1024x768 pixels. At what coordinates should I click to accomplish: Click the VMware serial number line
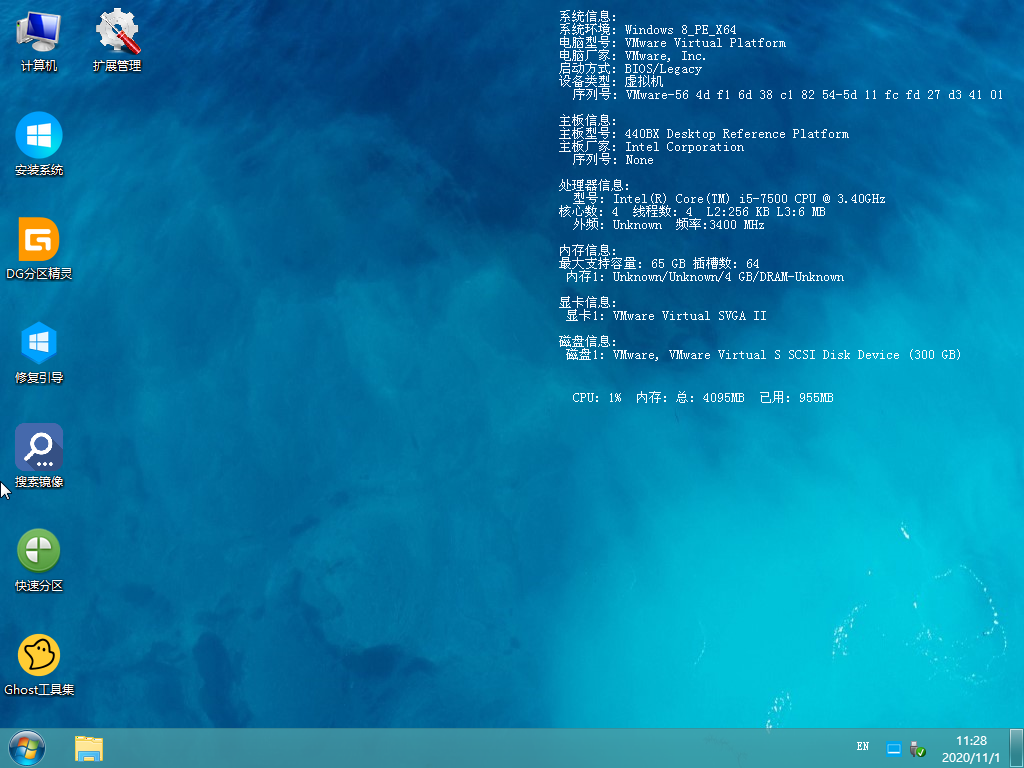787,95
